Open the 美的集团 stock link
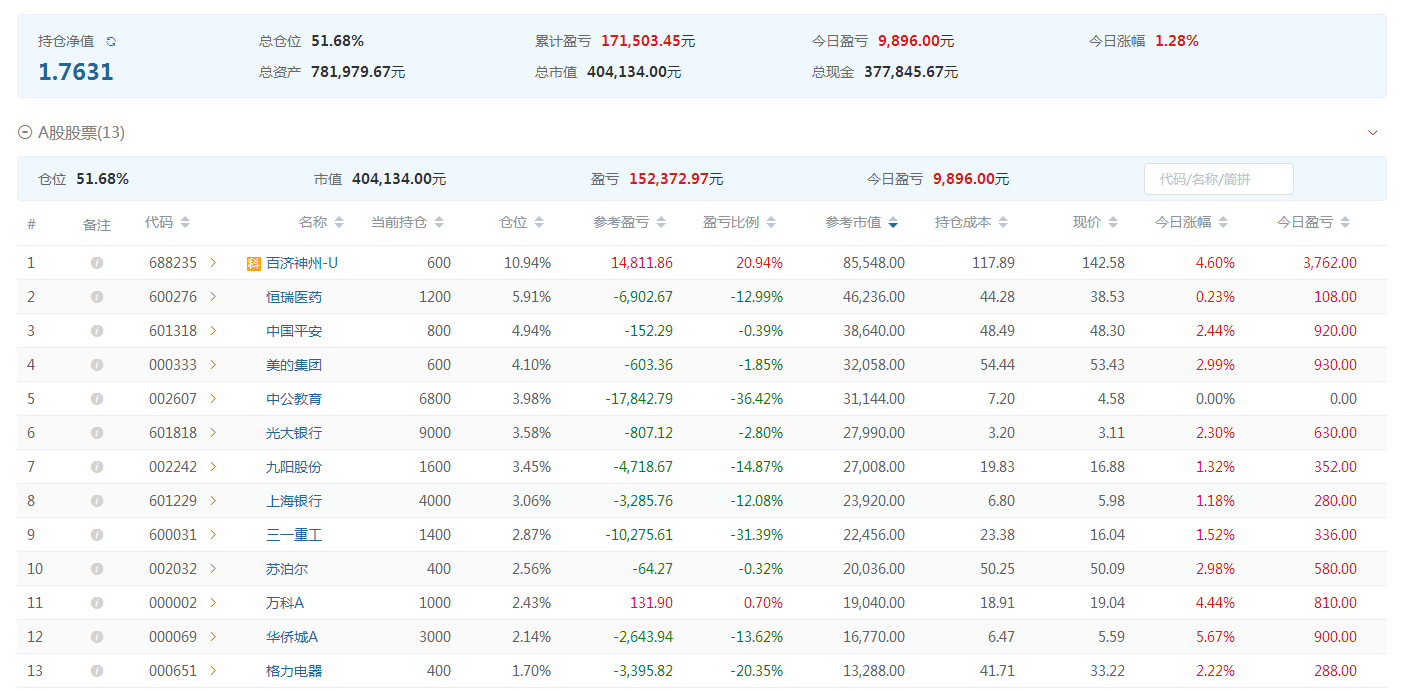Screen dimensions: 1427x691 (294, 365)
